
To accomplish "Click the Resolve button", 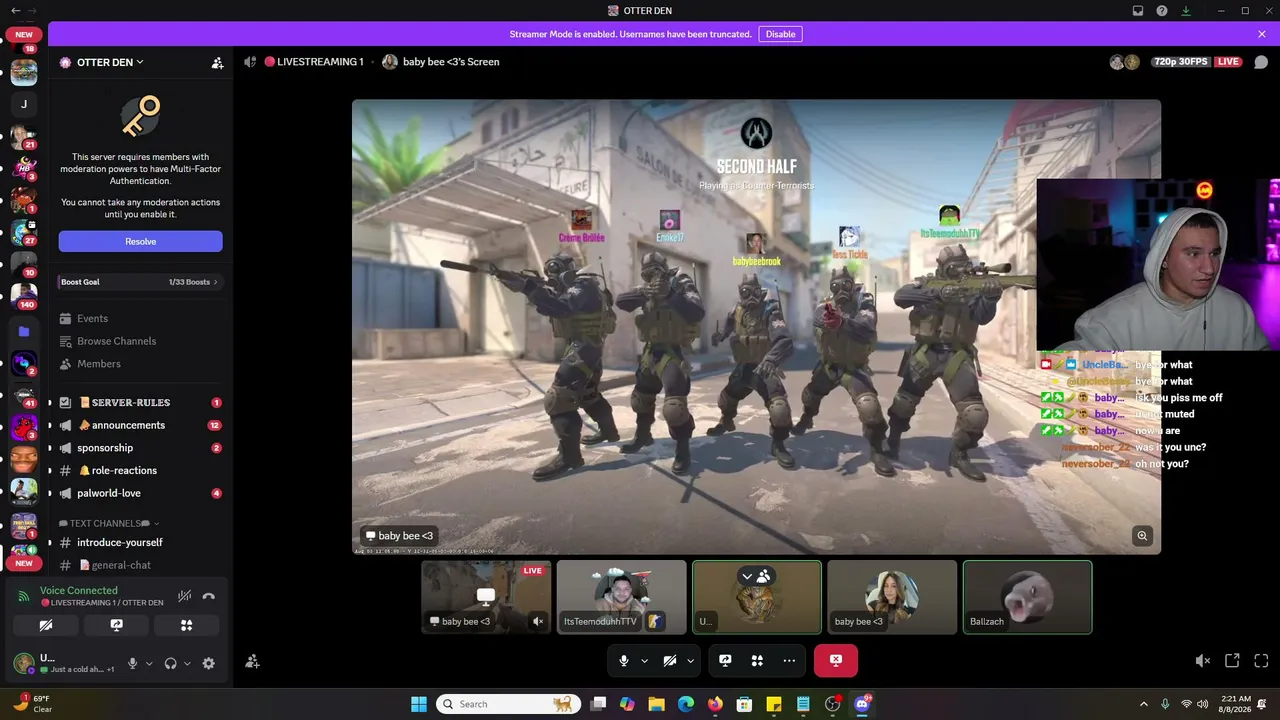I will coord(140,241).
